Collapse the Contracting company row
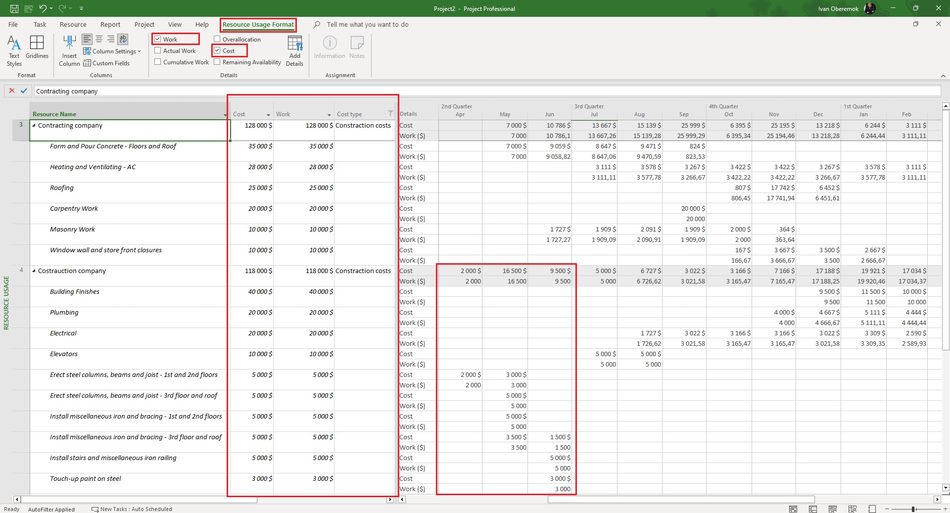This screenshot has width=950, height=513. [34, 125]
